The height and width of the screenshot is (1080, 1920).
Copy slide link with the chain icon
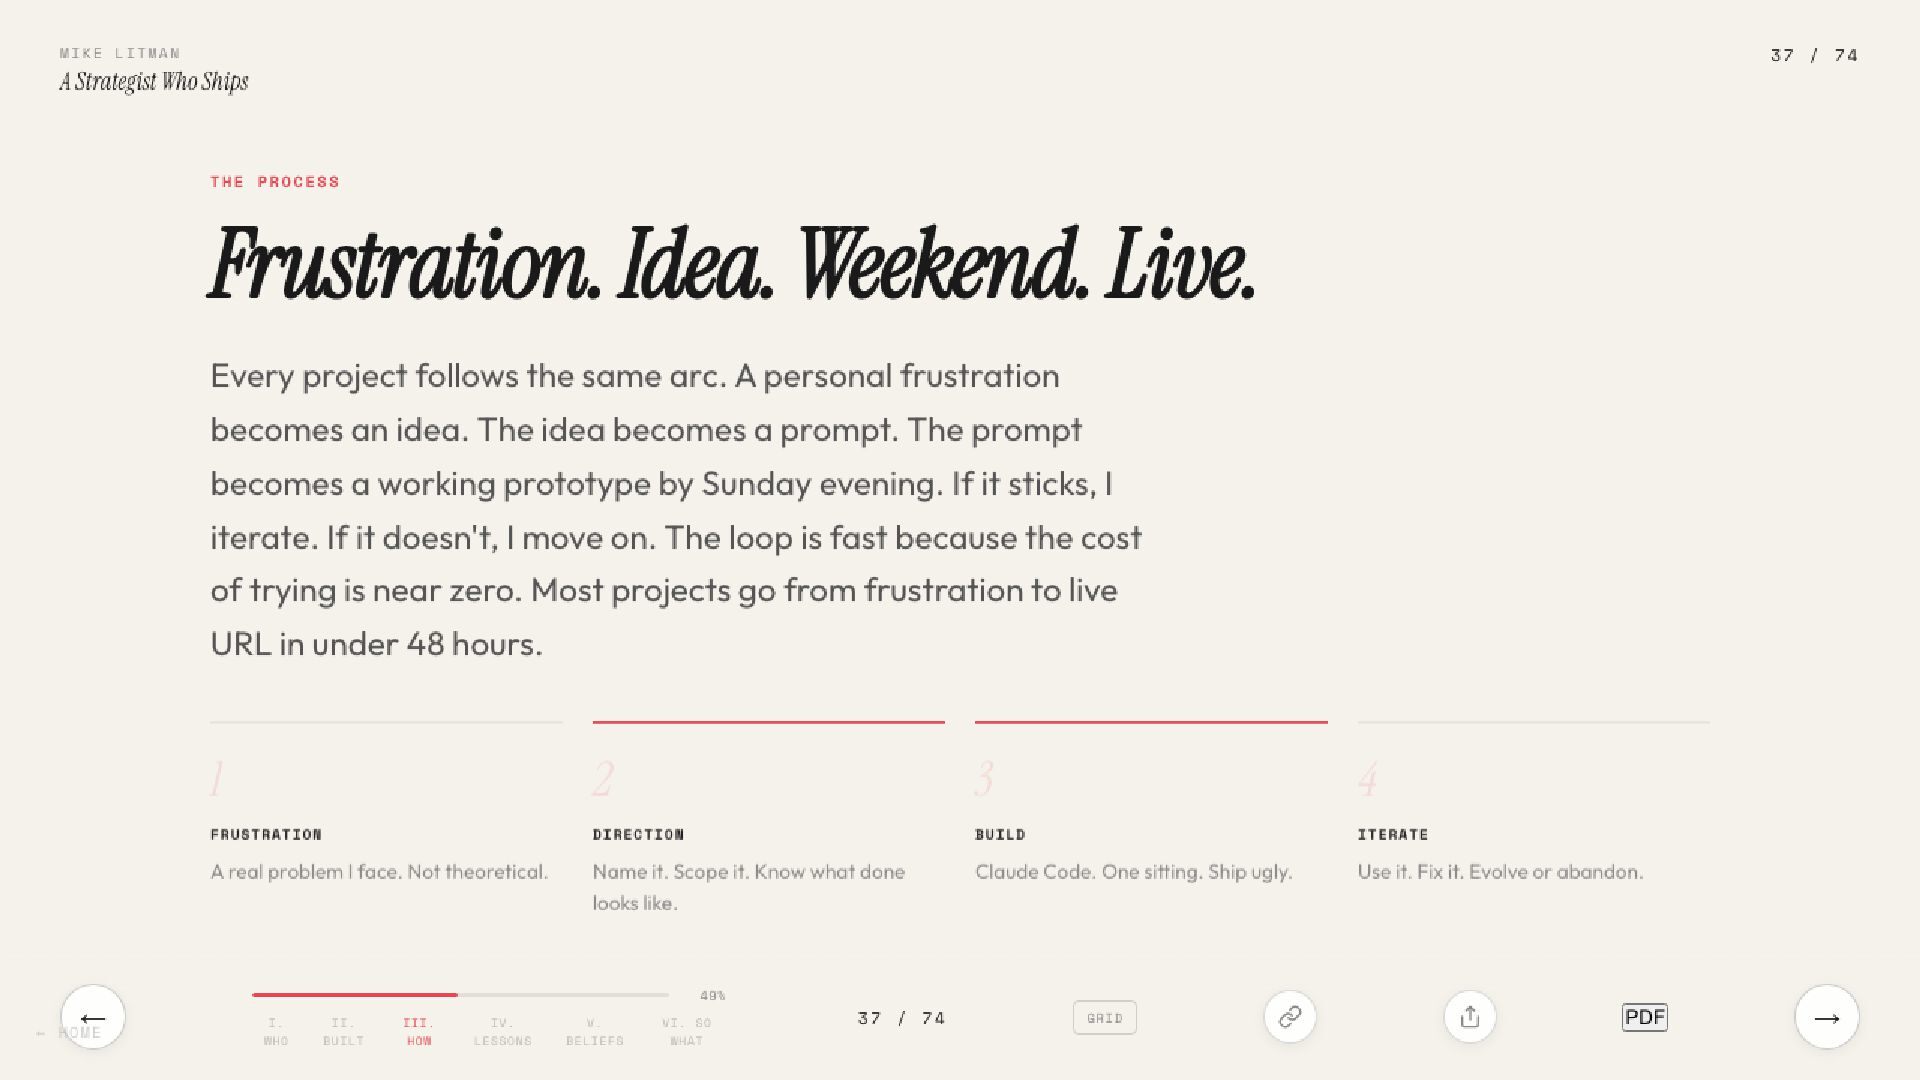click(1290, 1017)
